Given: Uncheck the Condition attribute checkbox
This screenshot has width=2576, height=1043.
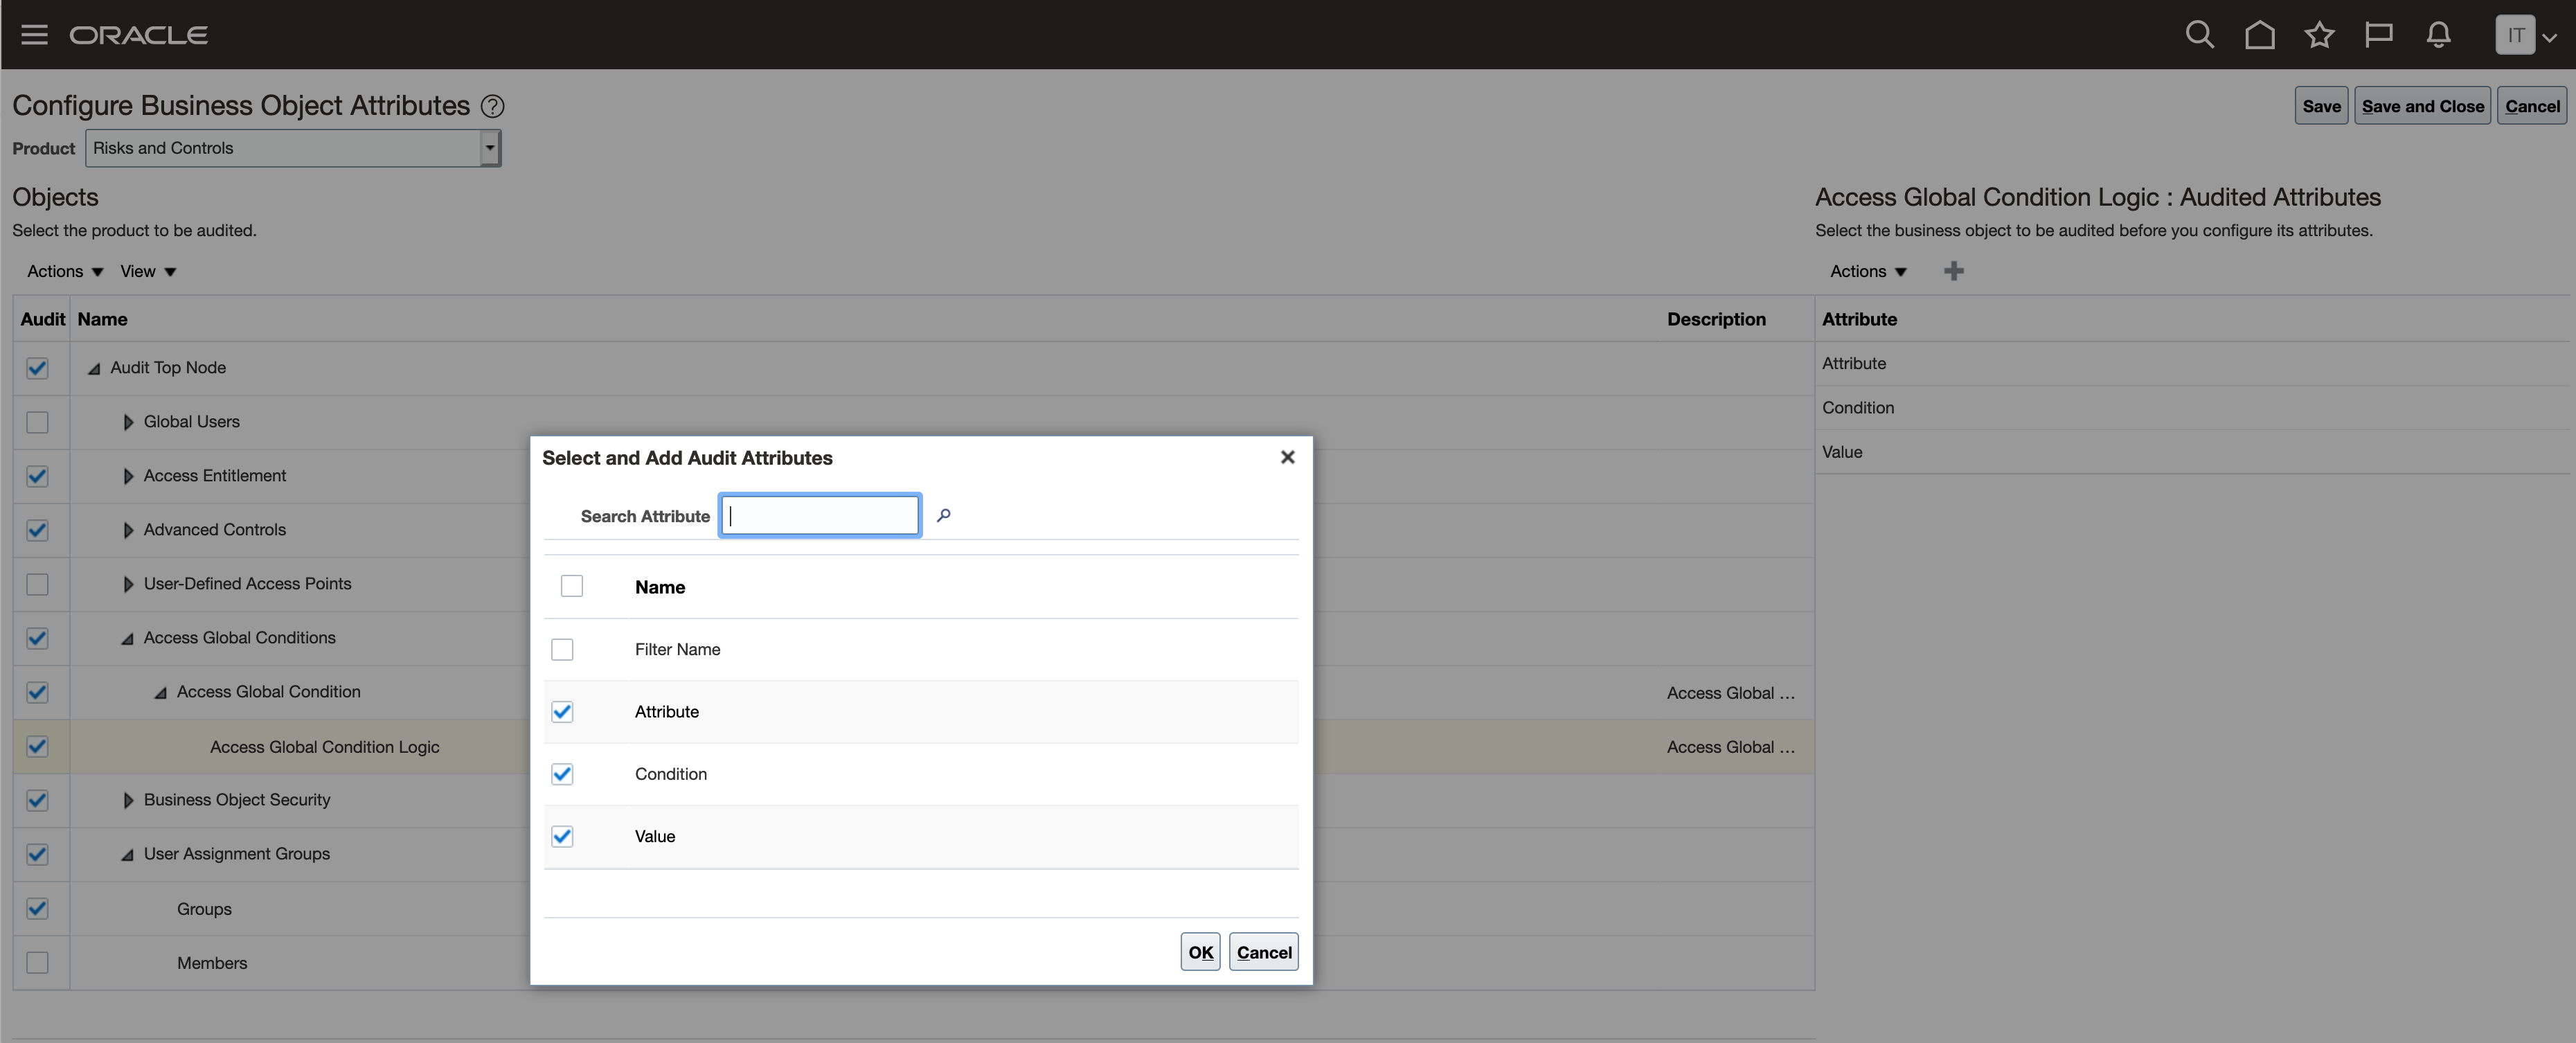Looking at the screenshot, I should (x=562, y=774).
